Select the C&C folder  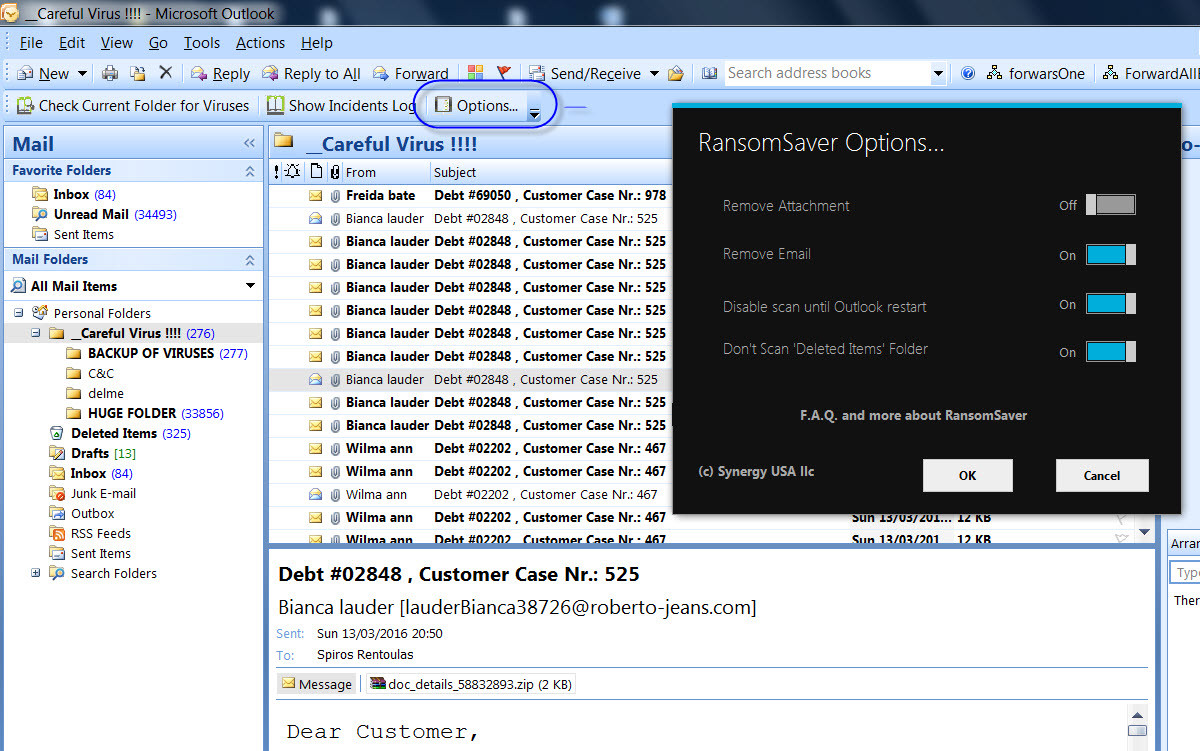pyautogui.click(x=90, y=373)
